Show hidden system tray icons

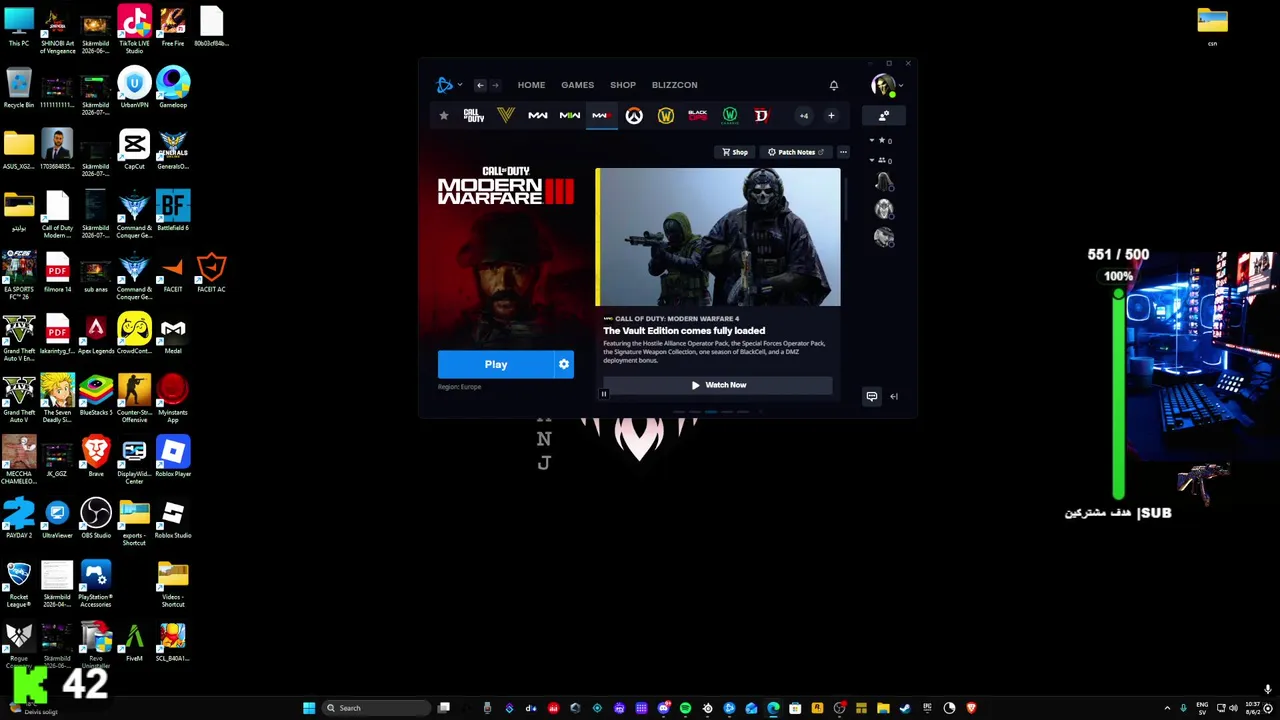click(1167, 708)
